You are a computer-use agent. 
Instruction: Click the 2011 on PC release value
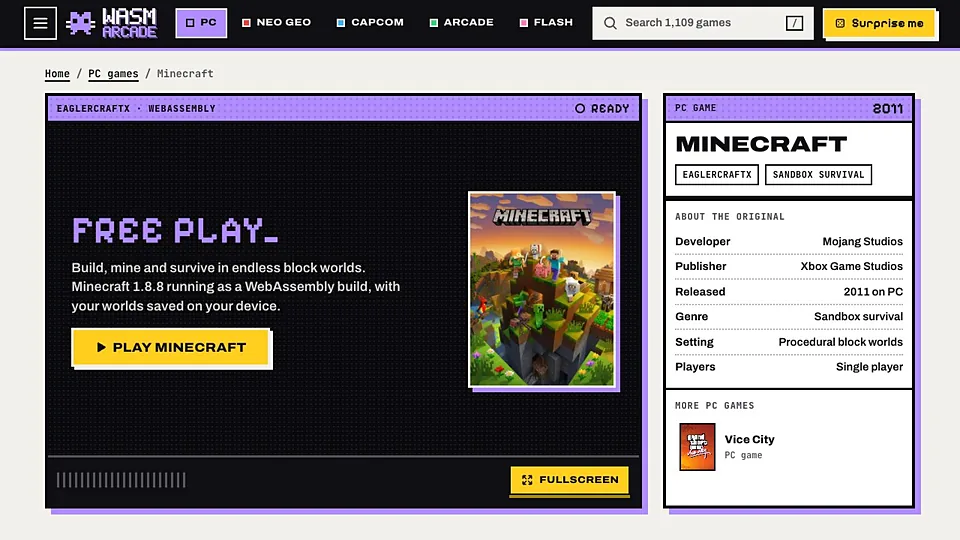(873, 291)
